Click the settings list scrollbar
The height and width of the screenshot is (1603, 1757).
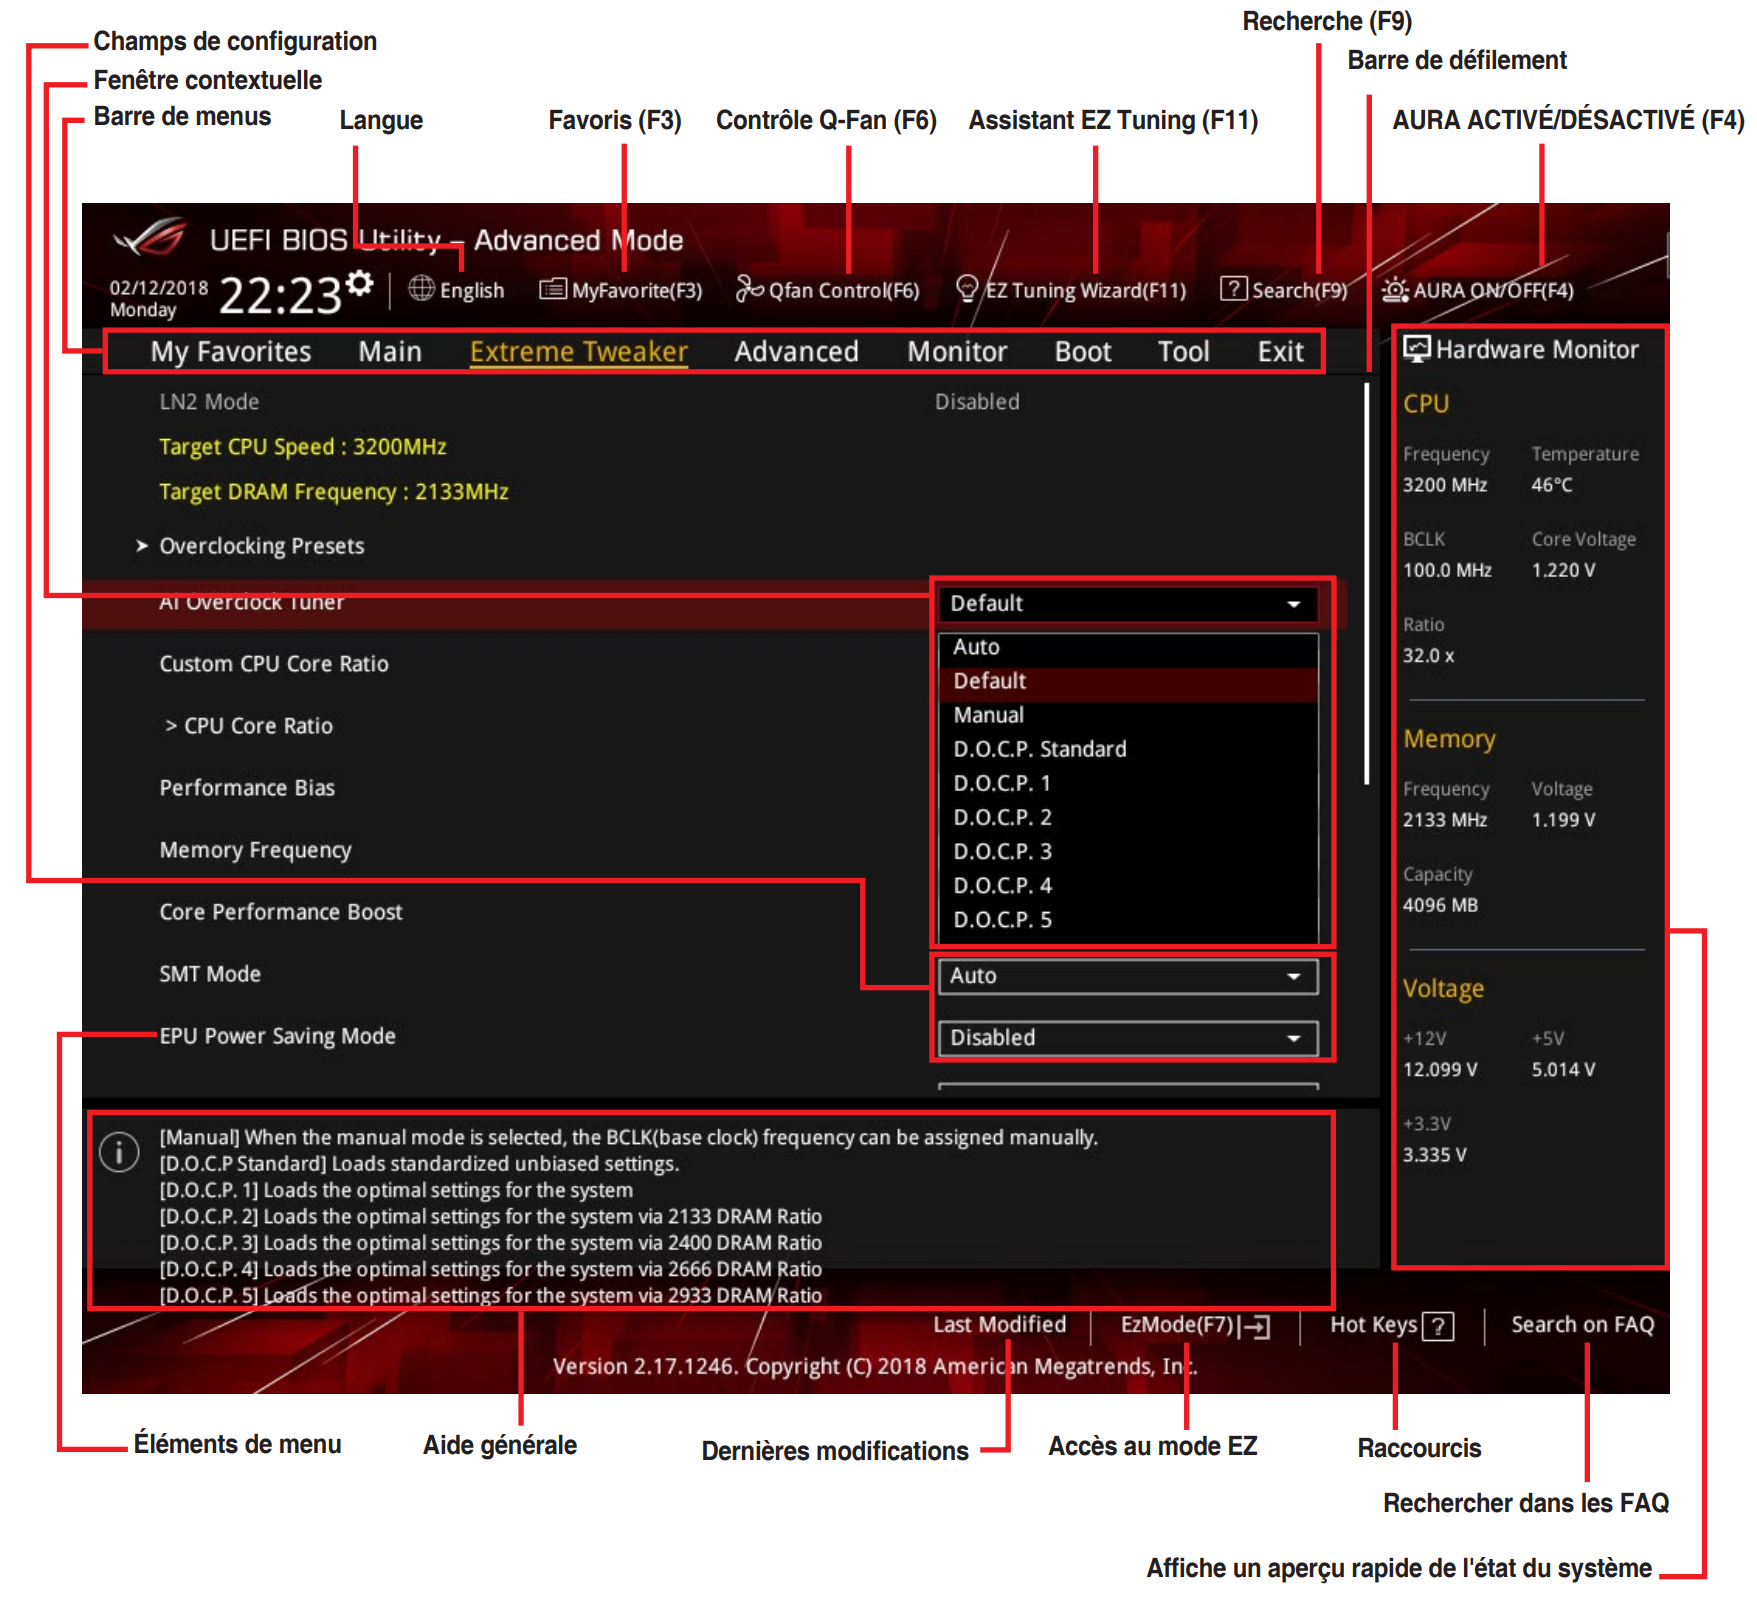(1367, 583)
